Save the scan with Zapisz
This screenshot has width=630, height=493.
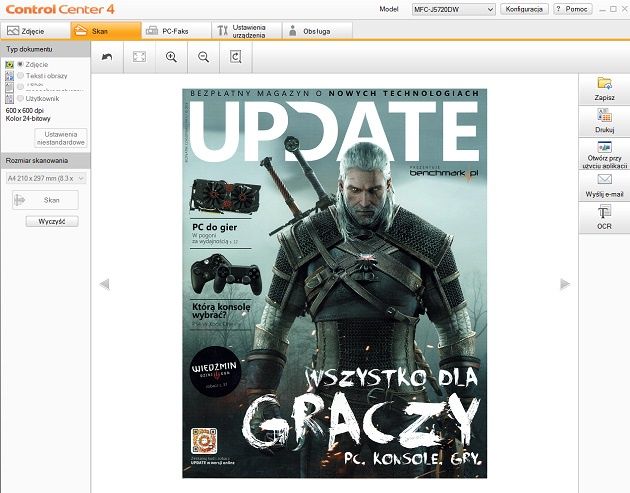click(x=604, y=89)
